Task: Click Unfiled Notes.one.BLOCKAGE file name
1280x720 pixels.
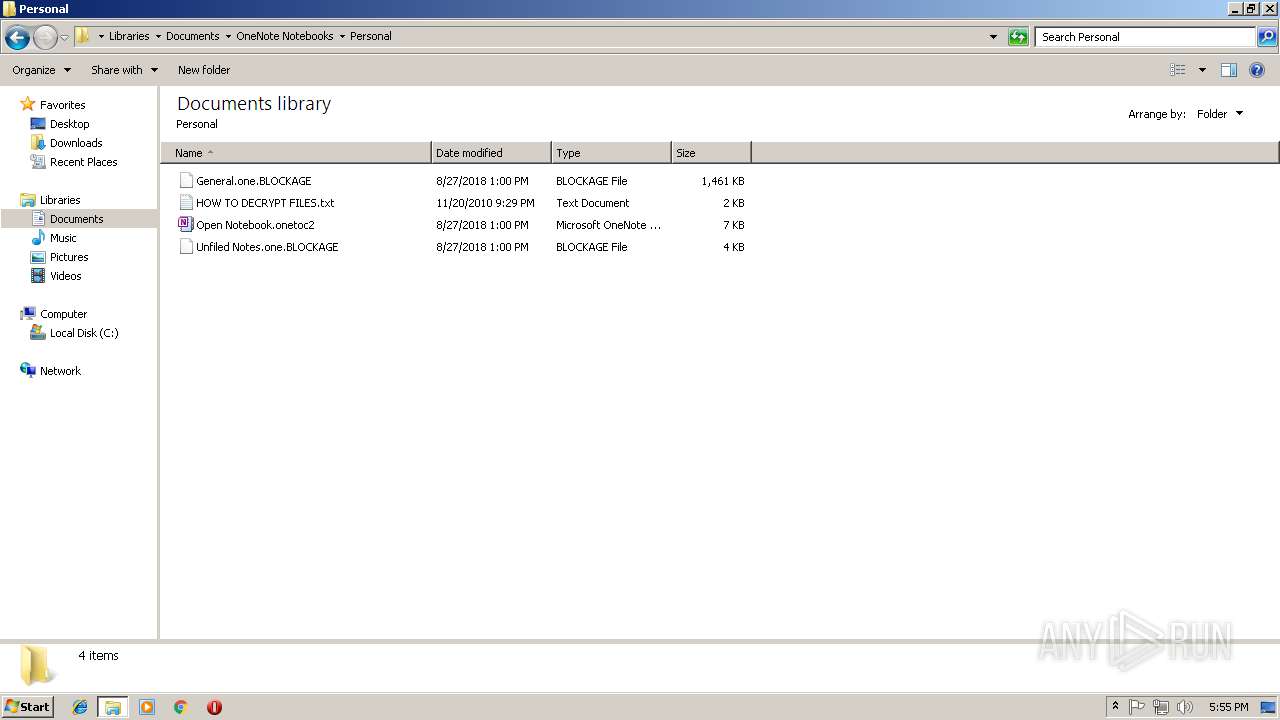Action: pos(267,247)
